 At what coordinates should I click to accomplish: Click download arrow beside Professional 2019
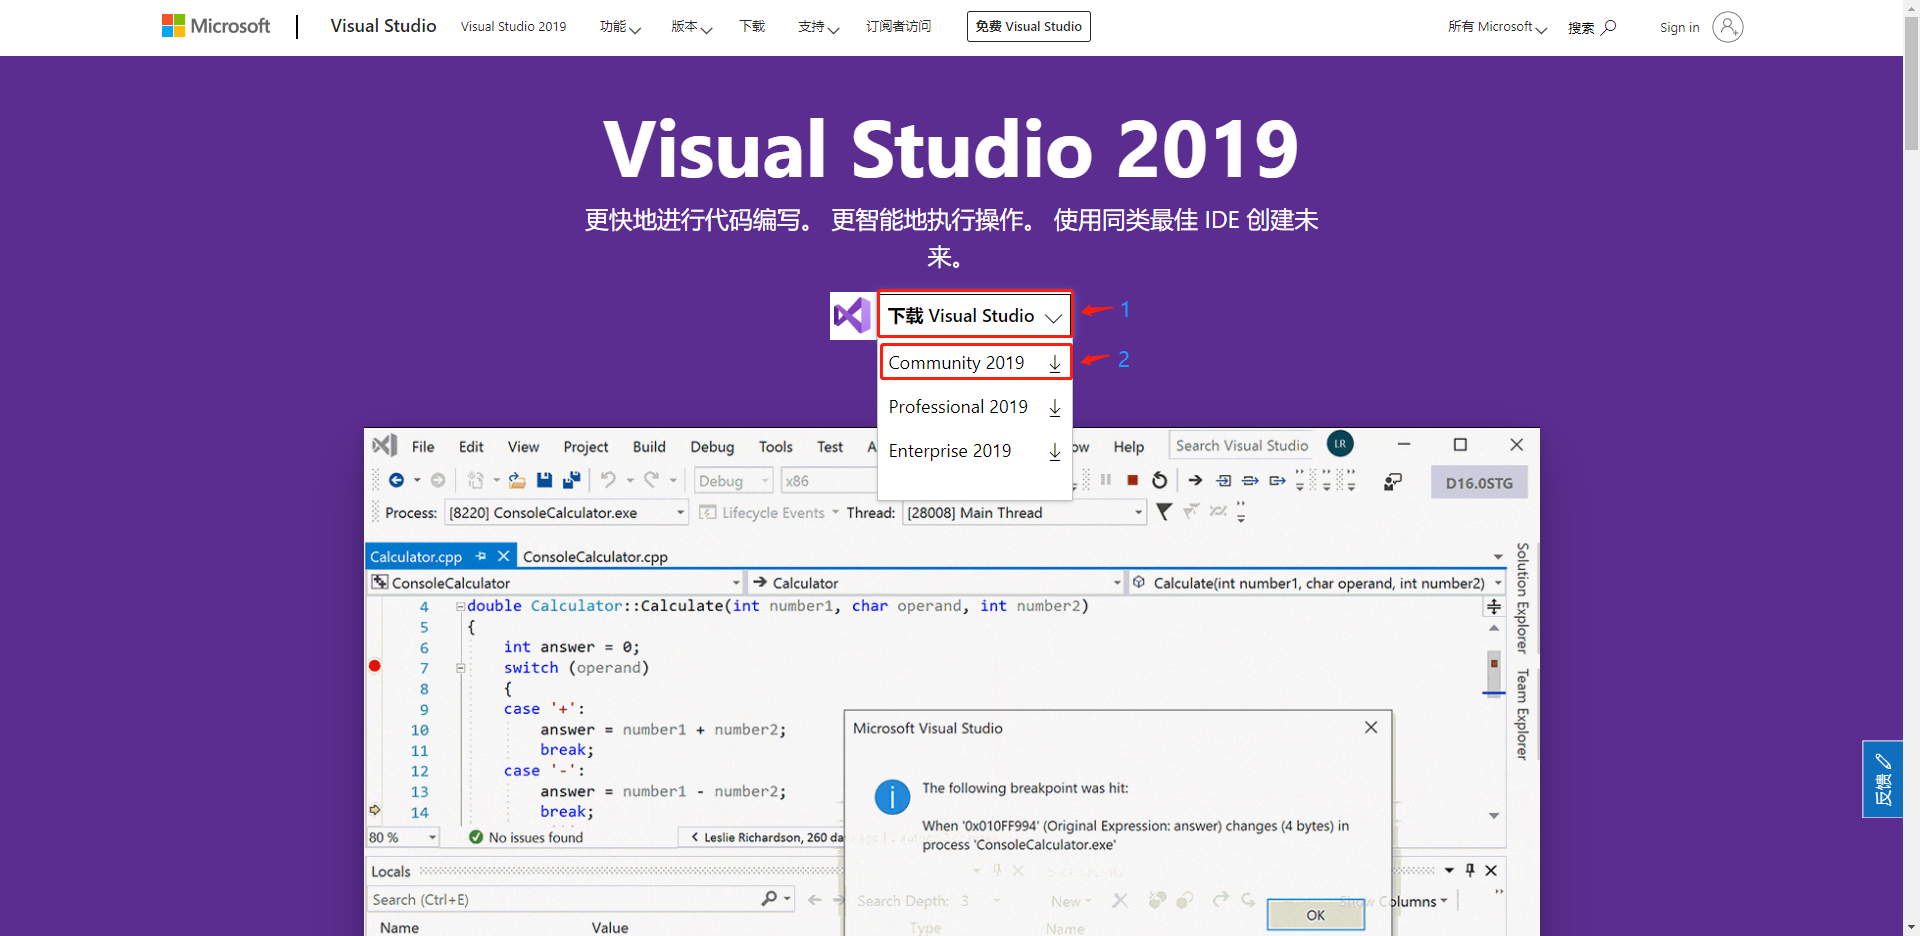click(1054, 407)
